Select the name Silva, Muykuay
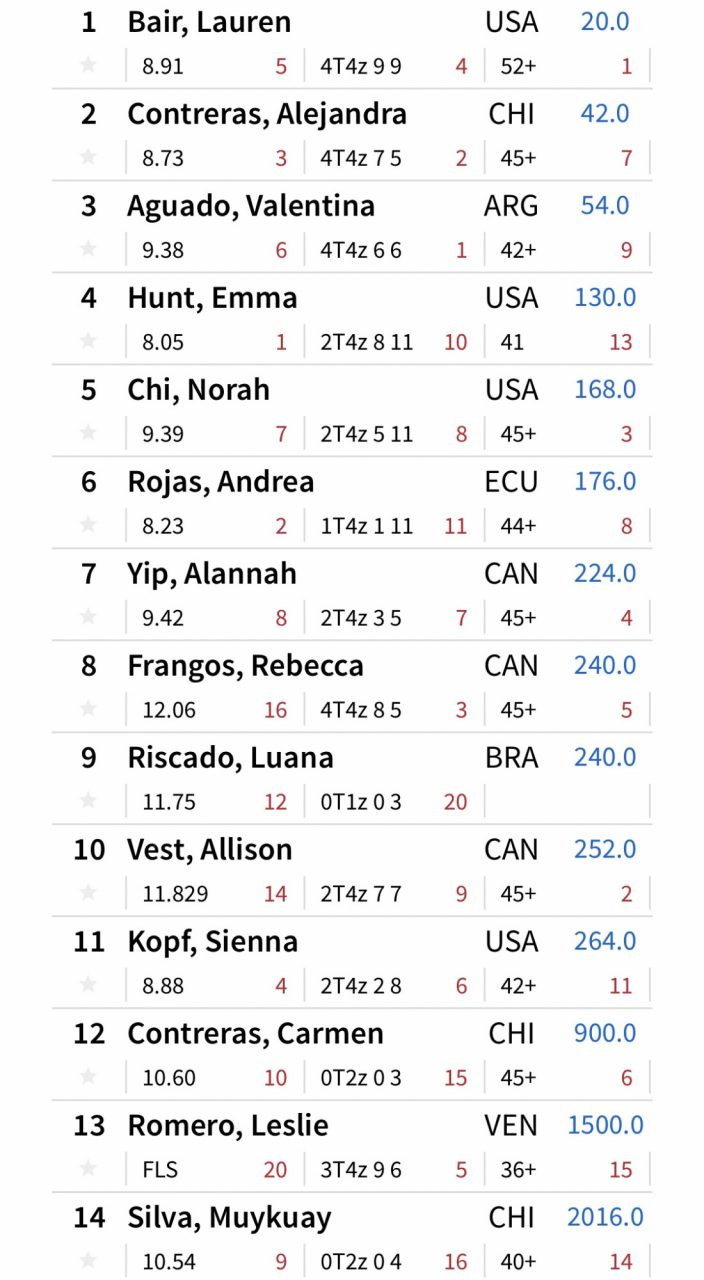 coord(229,1217)
